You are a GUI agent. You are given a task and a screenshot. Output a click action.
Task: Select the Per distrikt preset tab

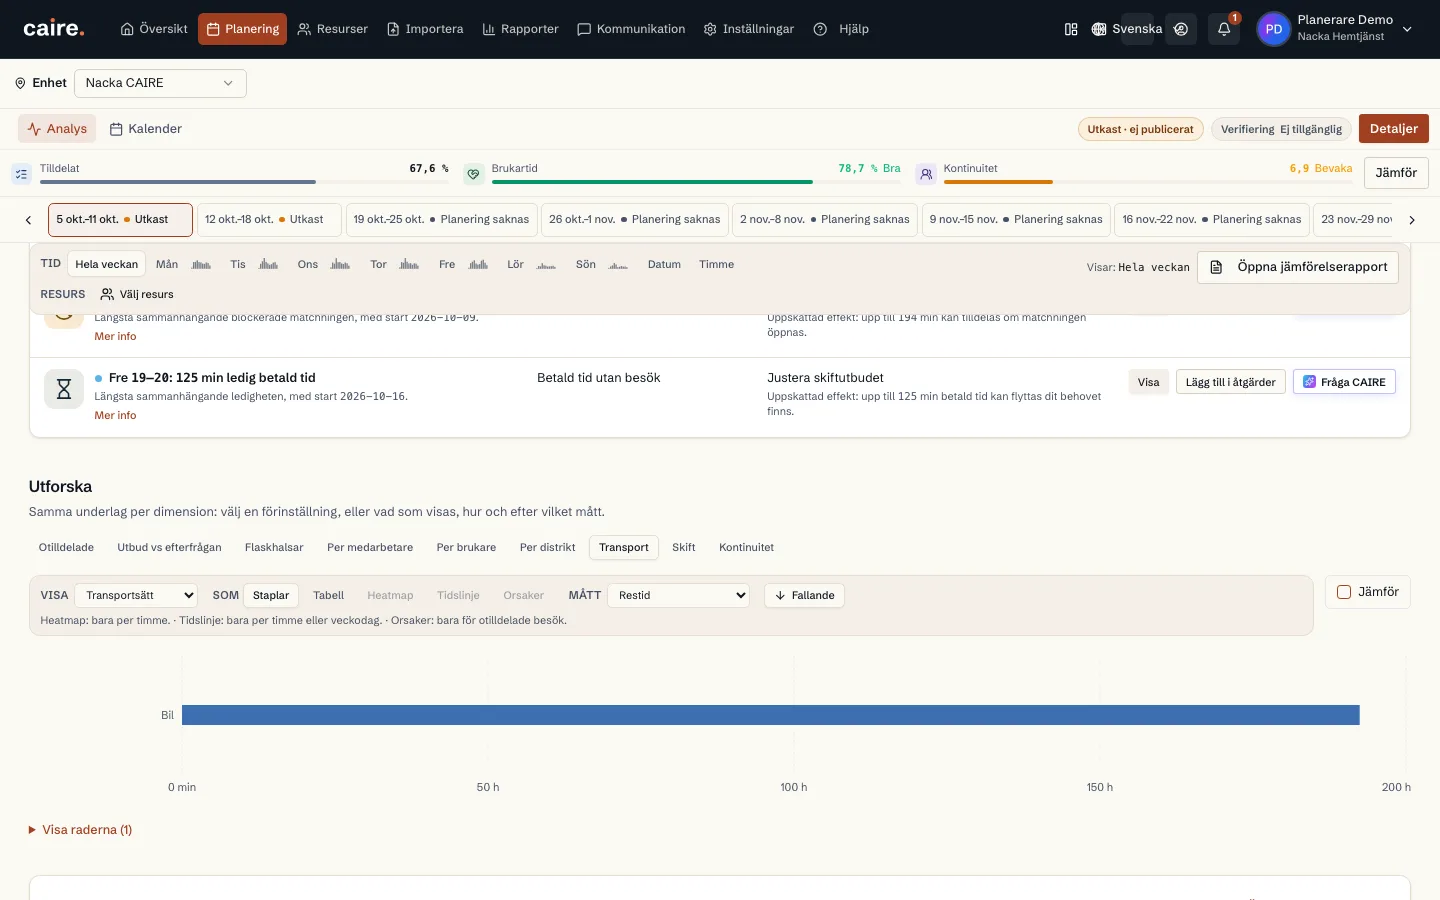pos(547,547)
